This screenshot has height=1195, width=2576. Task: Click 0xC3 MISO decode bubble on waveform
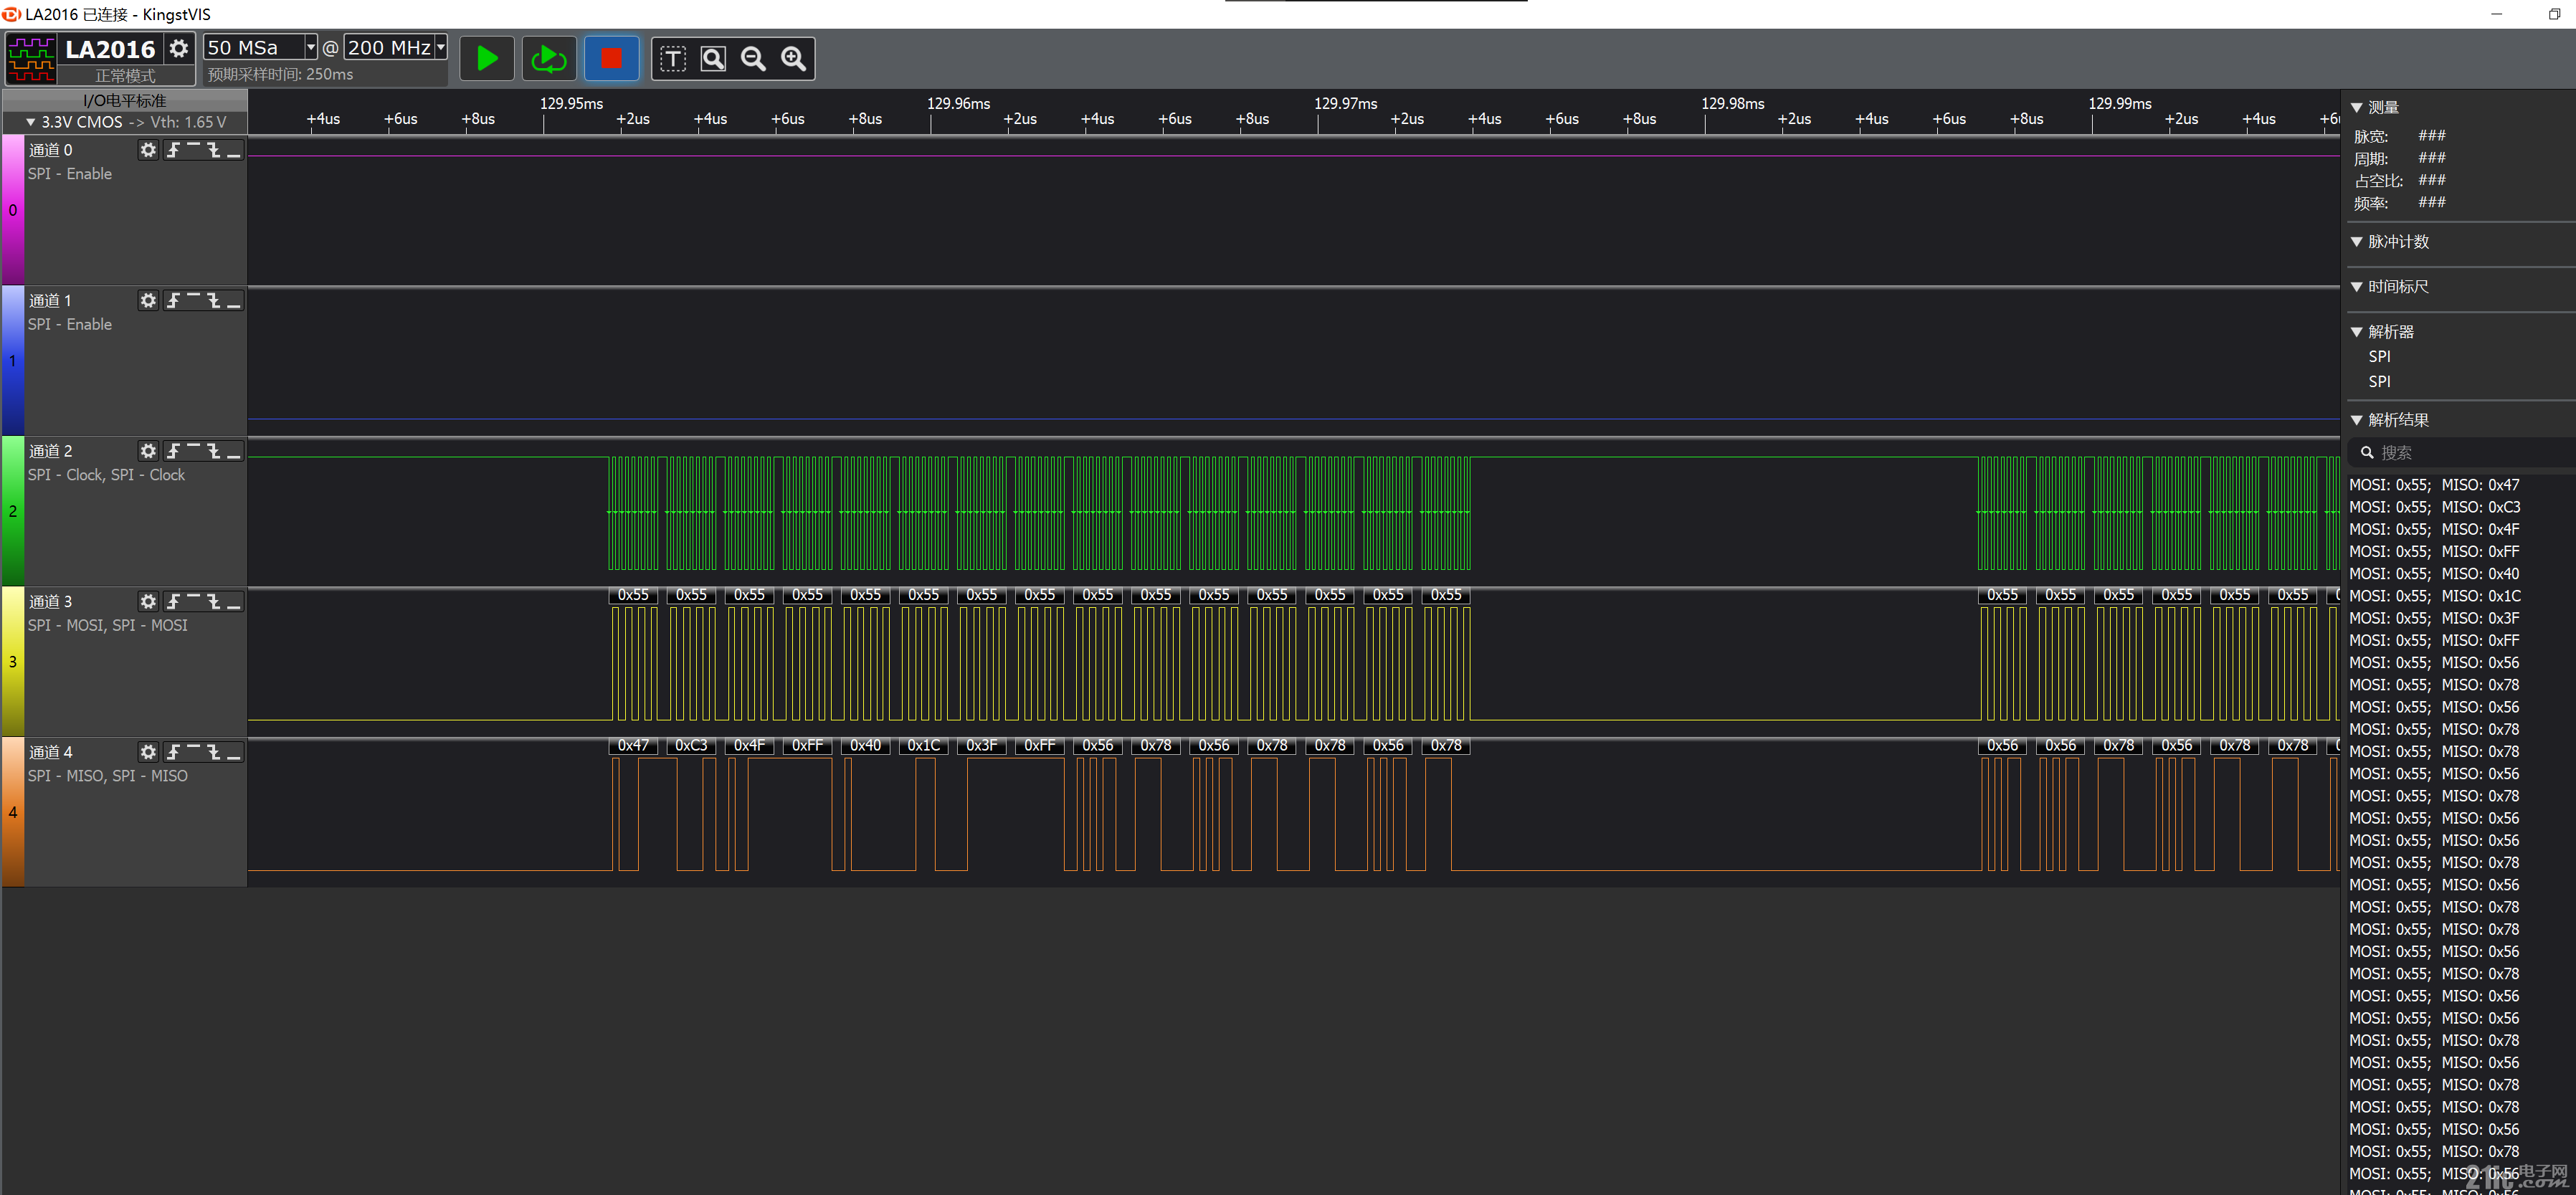691,746
